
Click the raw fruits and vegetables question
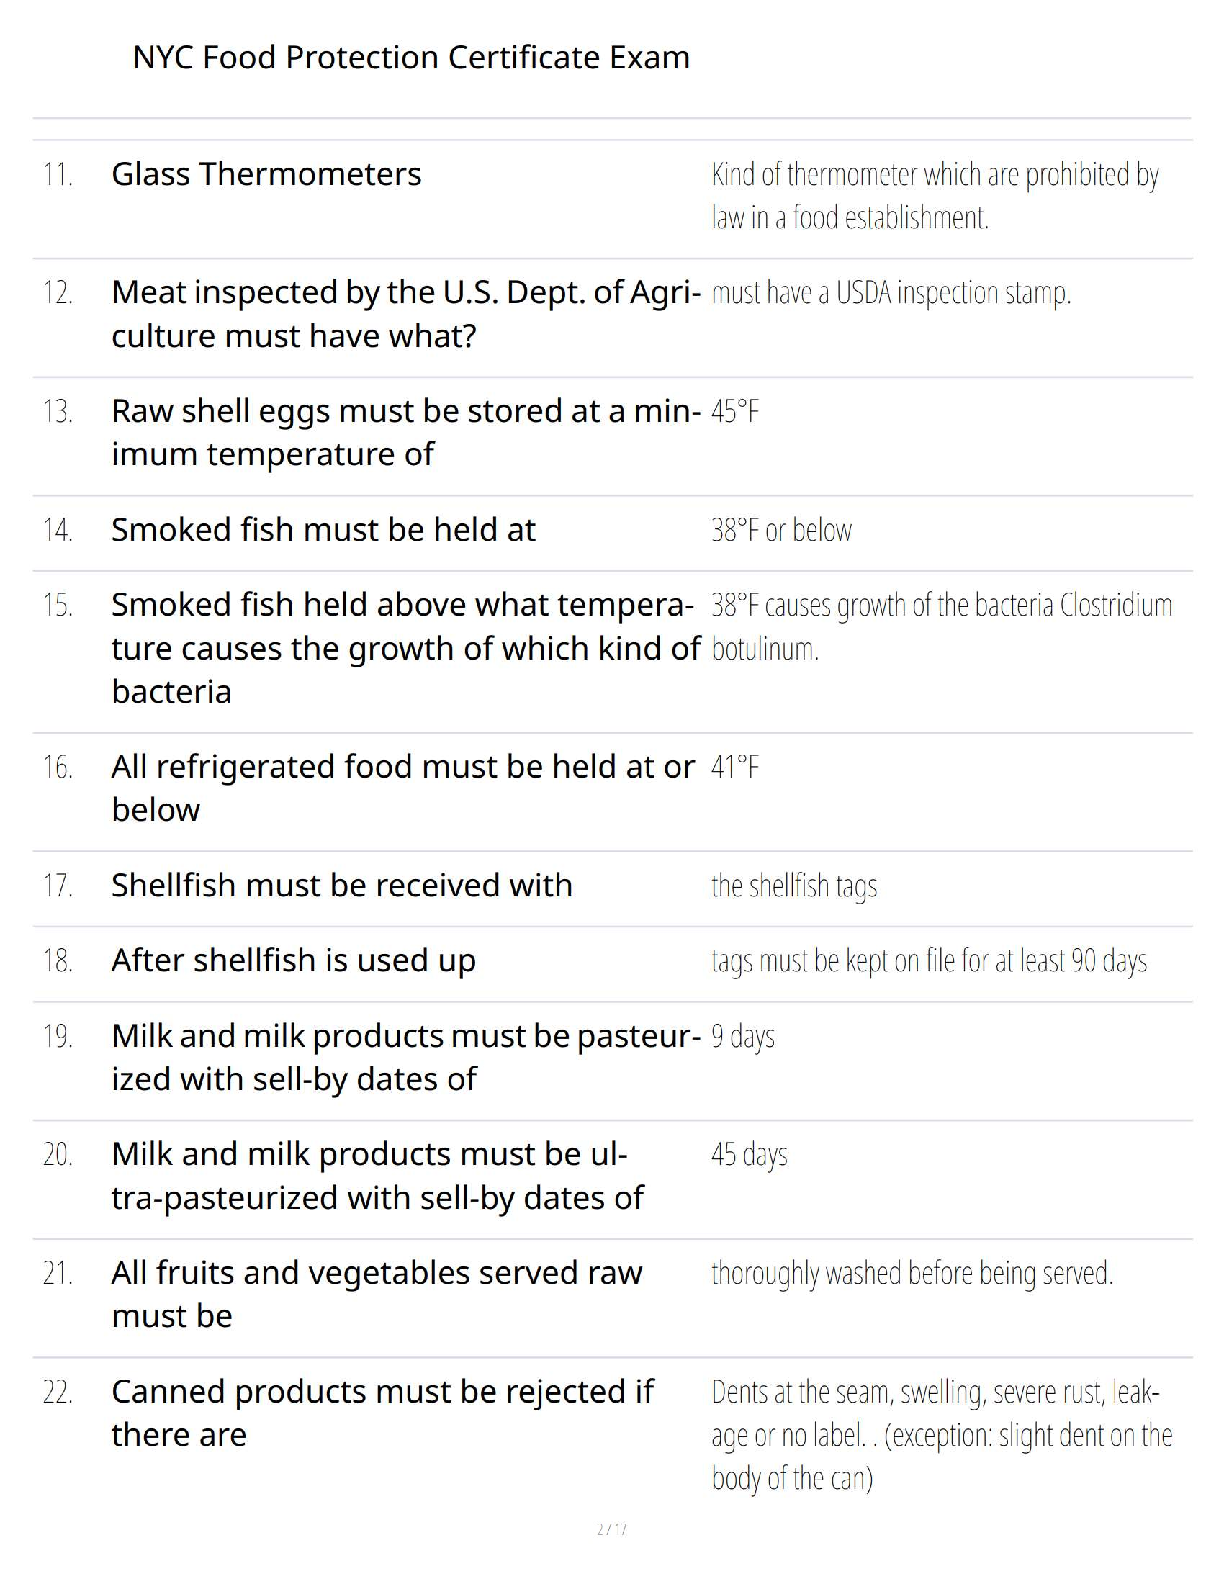(376, 1294)
